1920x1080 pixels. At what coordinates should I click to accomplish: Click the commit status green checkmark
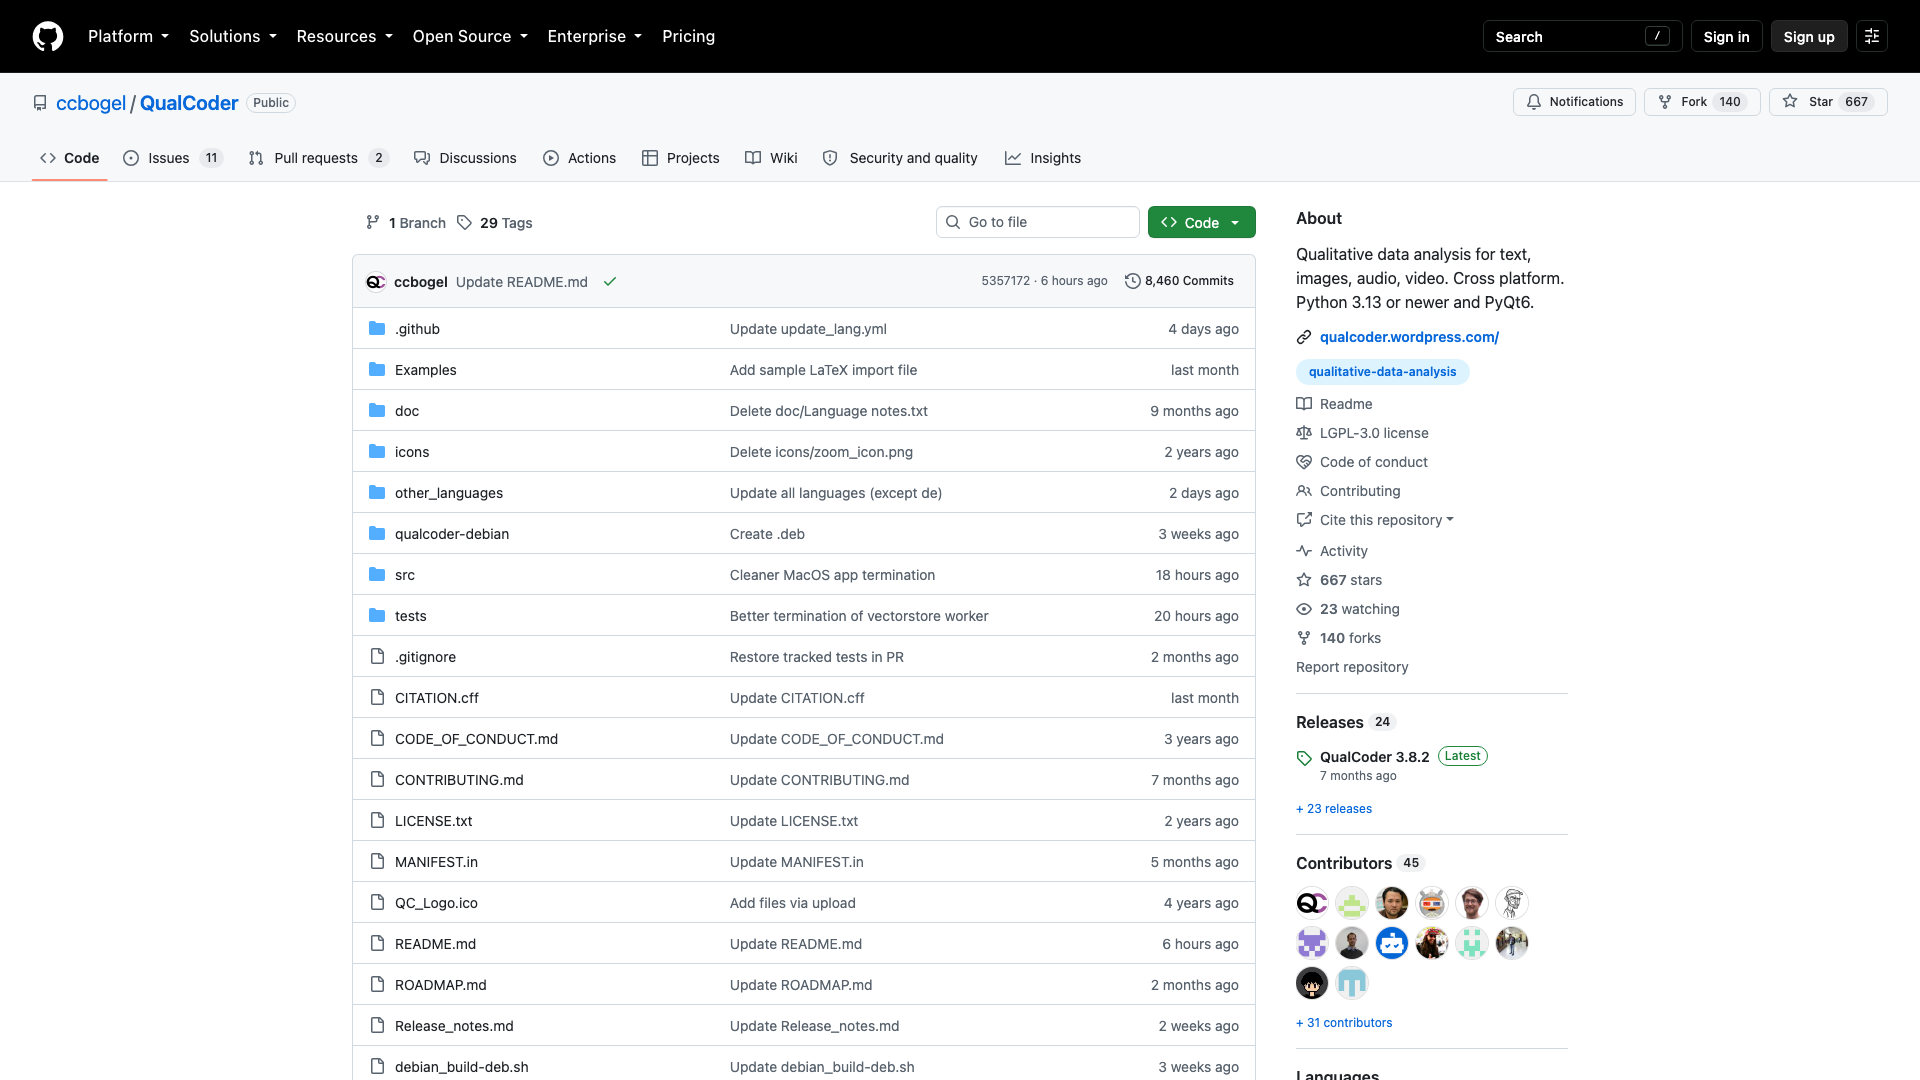coord(610,282)
